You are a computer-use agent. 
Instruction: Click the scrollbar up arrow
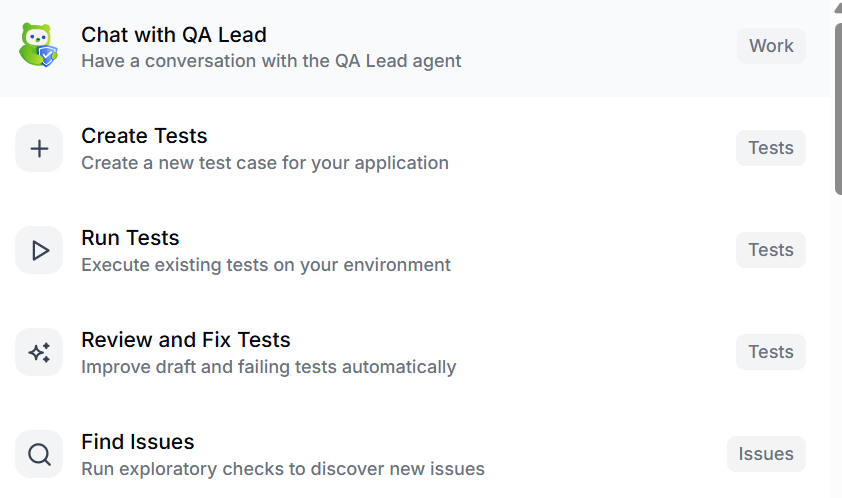point(838,8)
